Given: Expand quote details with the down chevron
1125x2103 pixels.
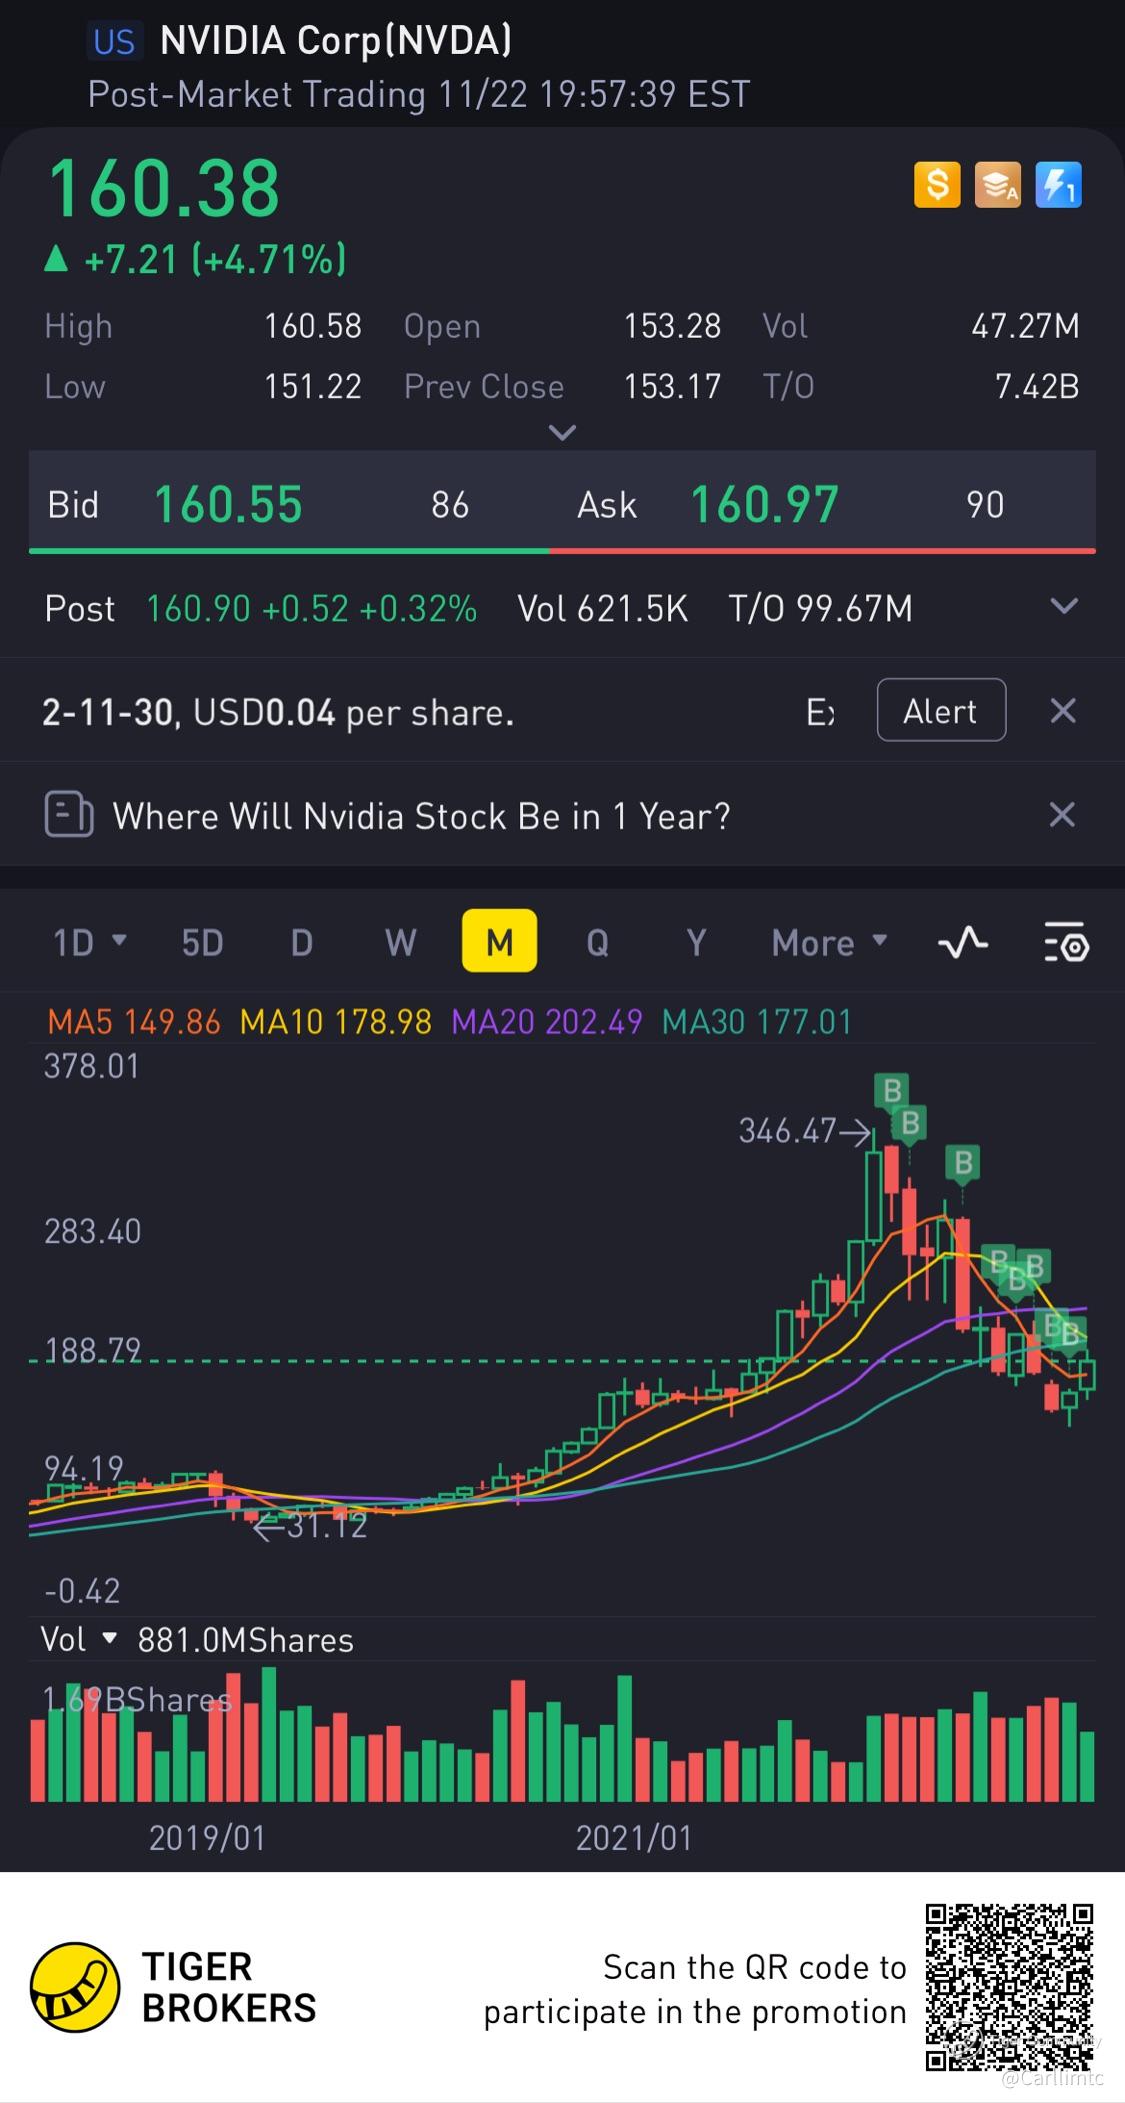Looking at the screenshot, I should (563, 433).
